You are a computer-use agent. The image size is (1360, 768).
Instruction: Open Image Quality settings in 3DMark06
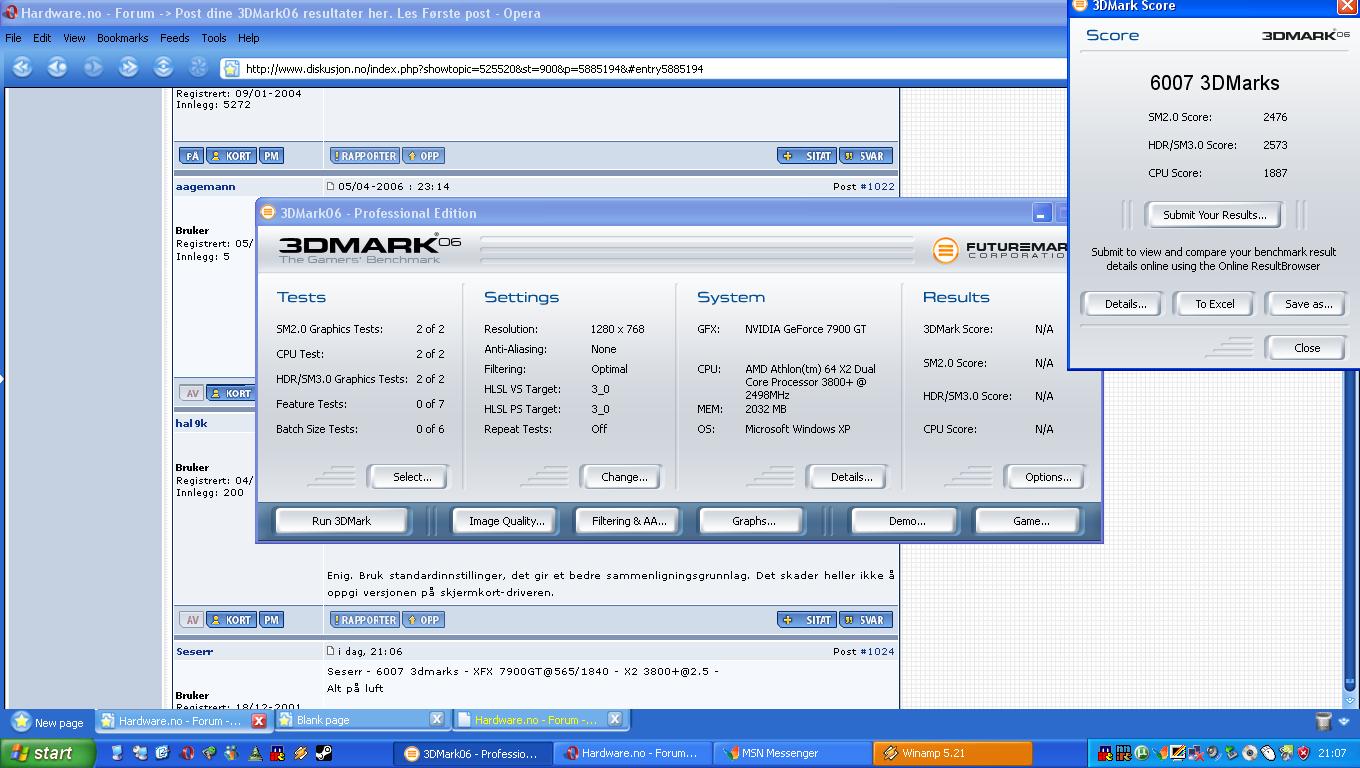pyautogui.click(x=507, y=521)
